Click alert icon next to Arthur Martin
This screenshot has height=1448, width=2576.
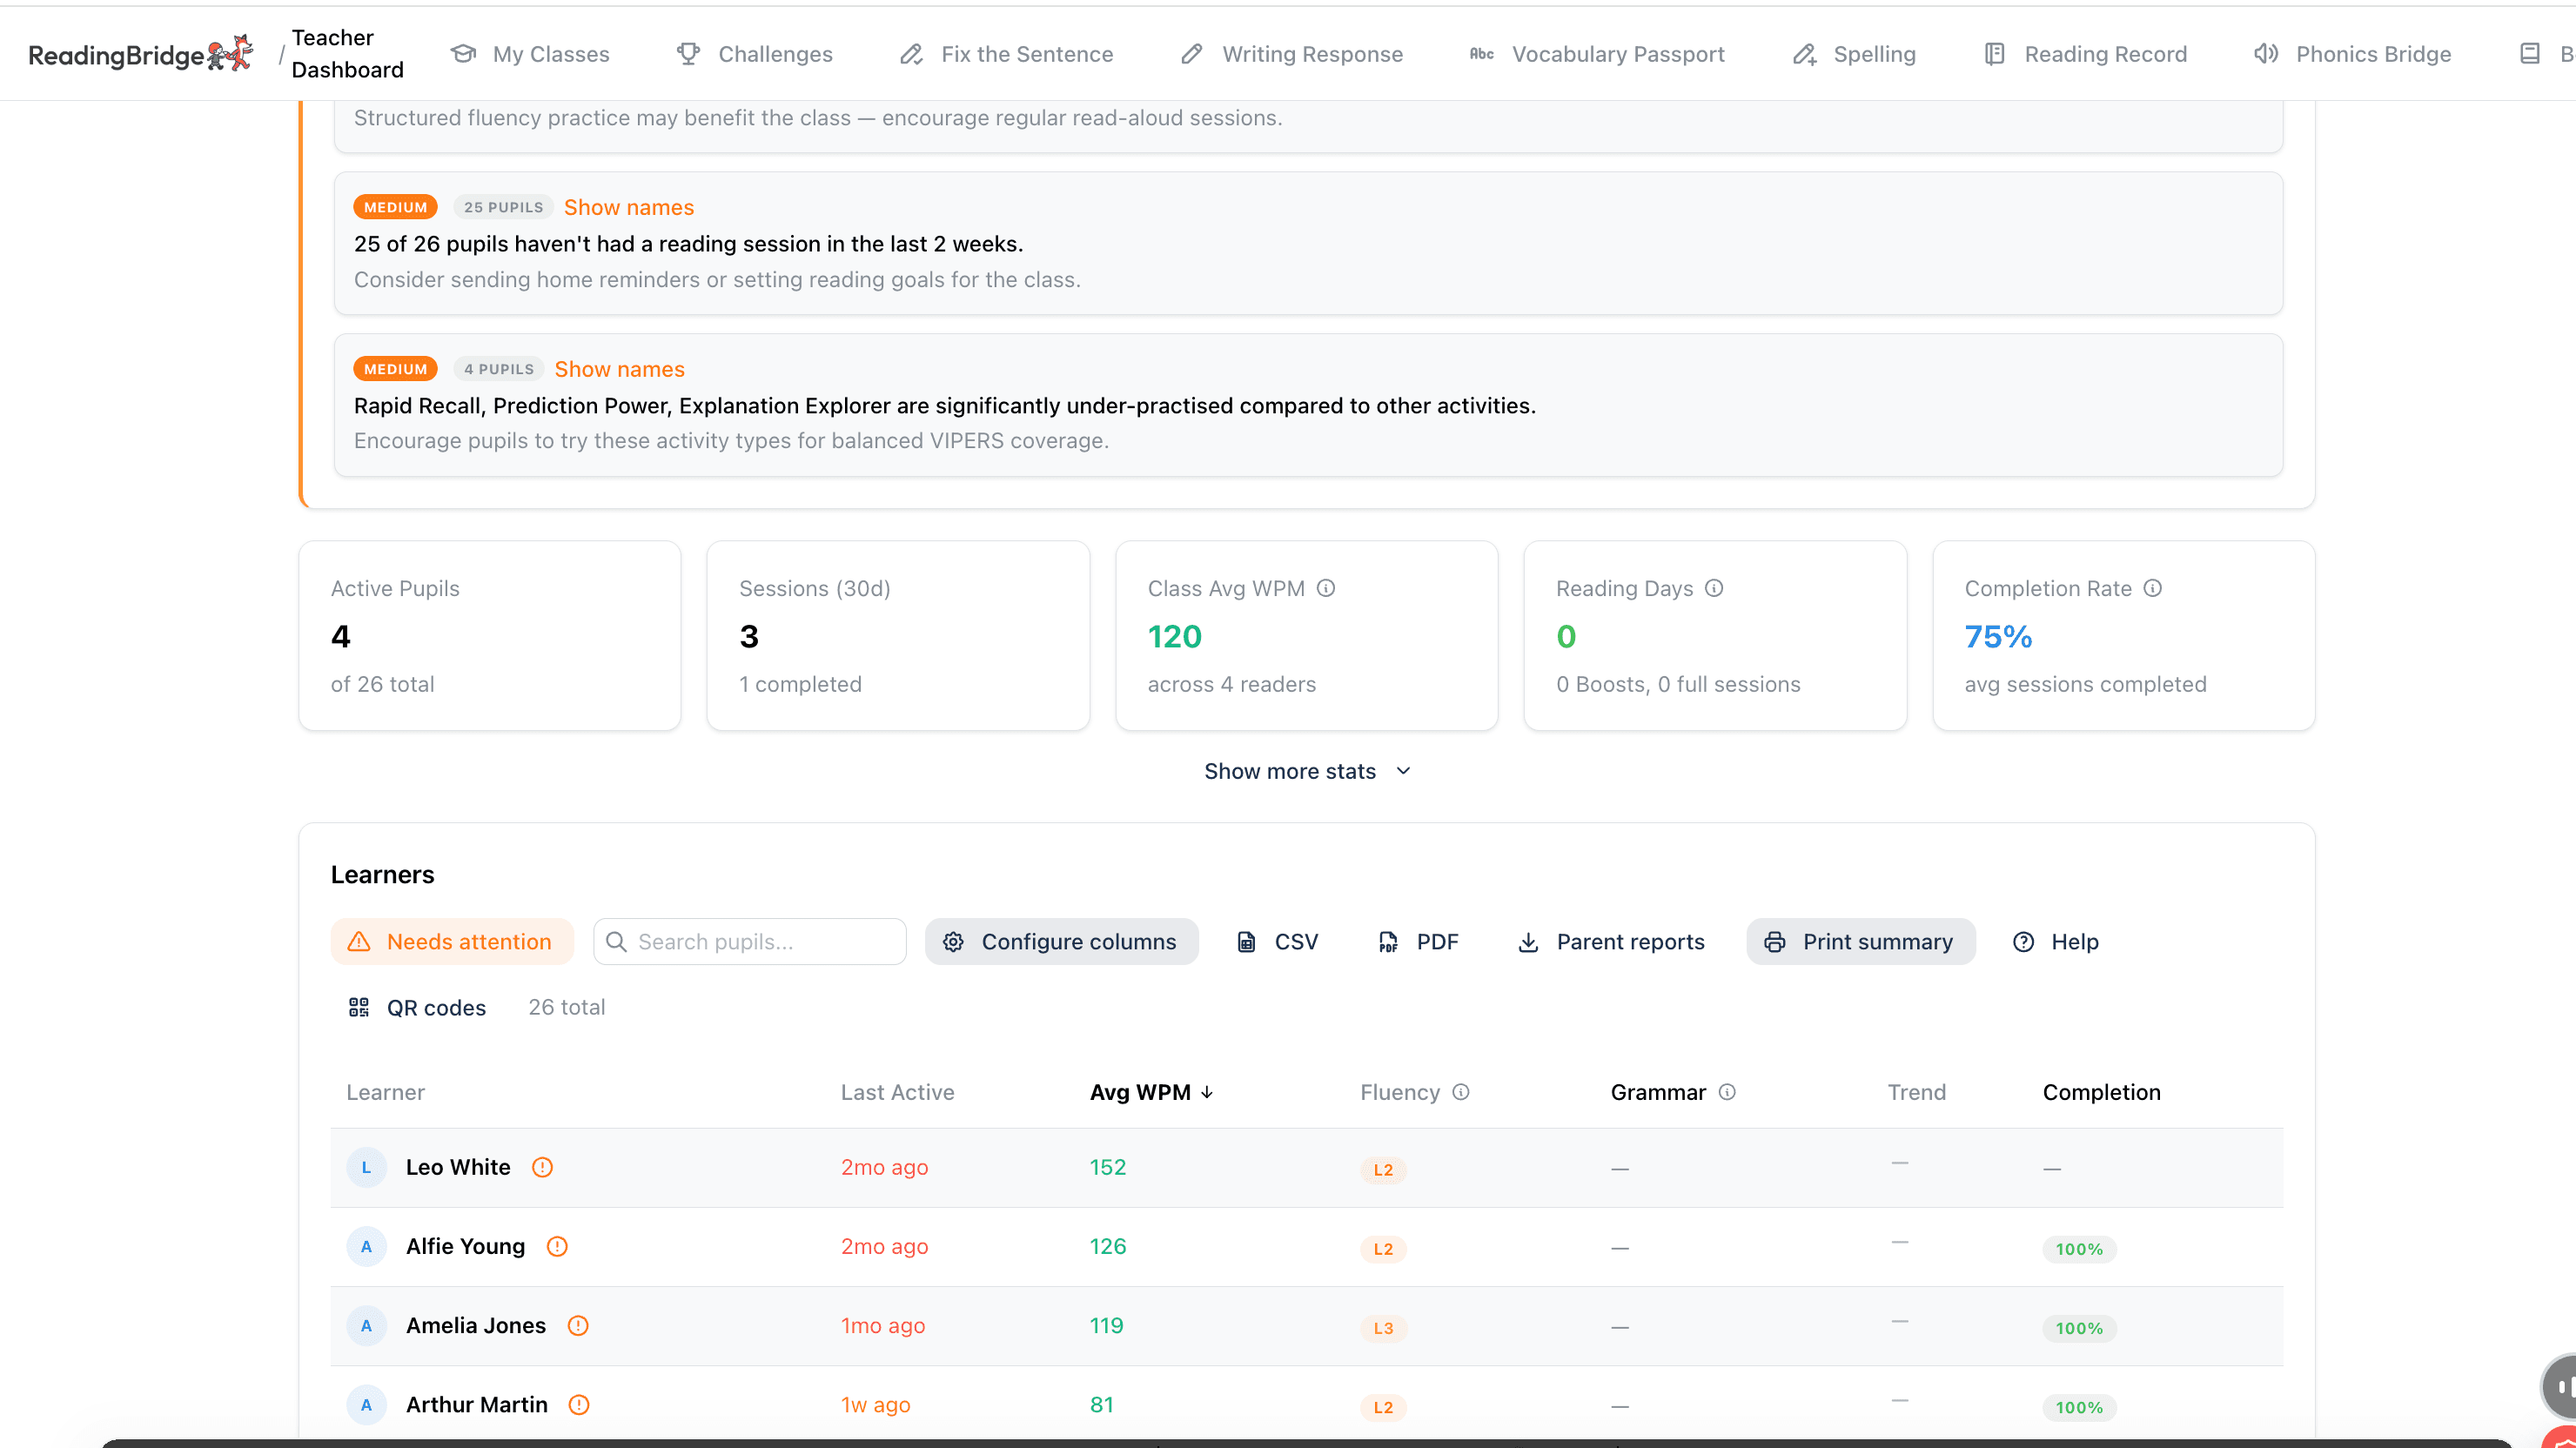pyautogui.click(x=579, y=1404)
